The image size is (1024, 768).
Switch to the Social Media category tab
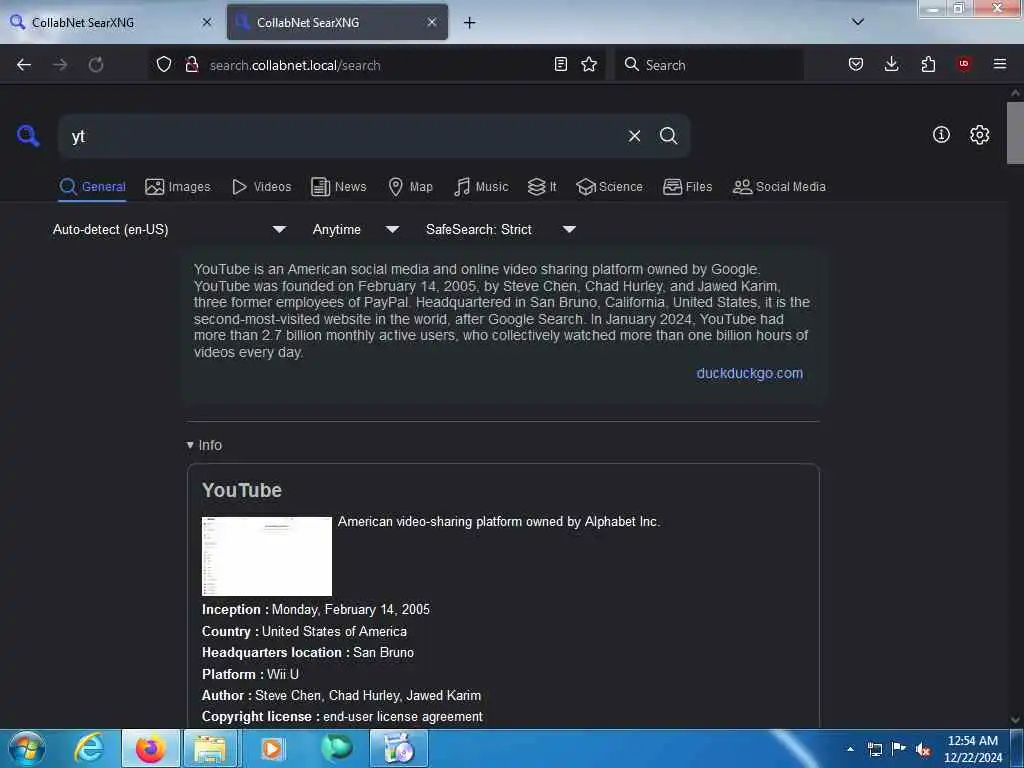779,187
